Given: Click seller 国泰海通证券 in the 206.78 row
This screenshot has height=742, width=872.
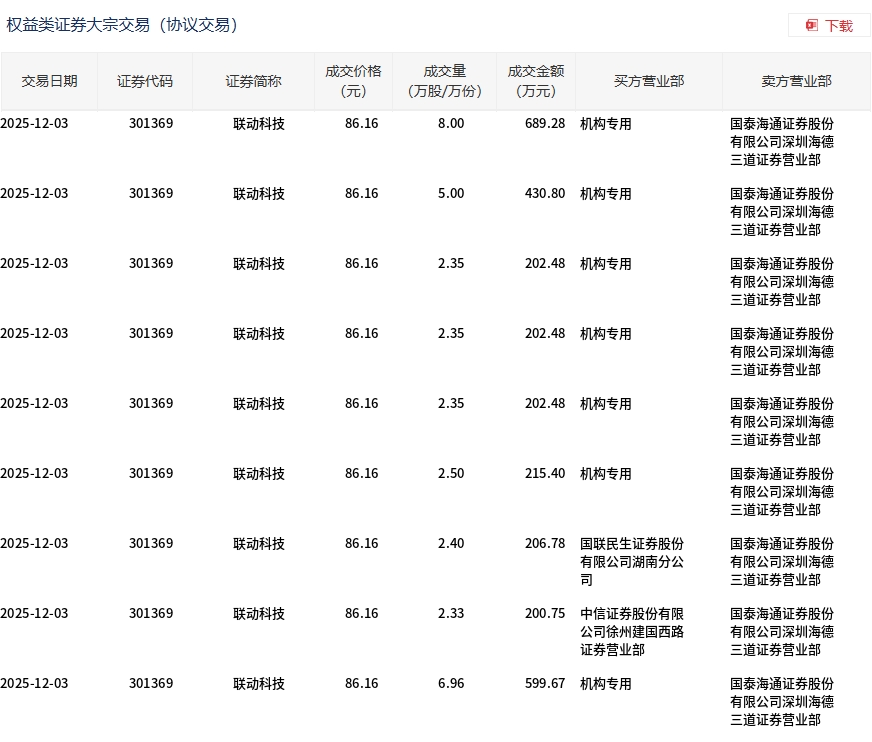Looking at the screenshot, I should coord(782,562).
